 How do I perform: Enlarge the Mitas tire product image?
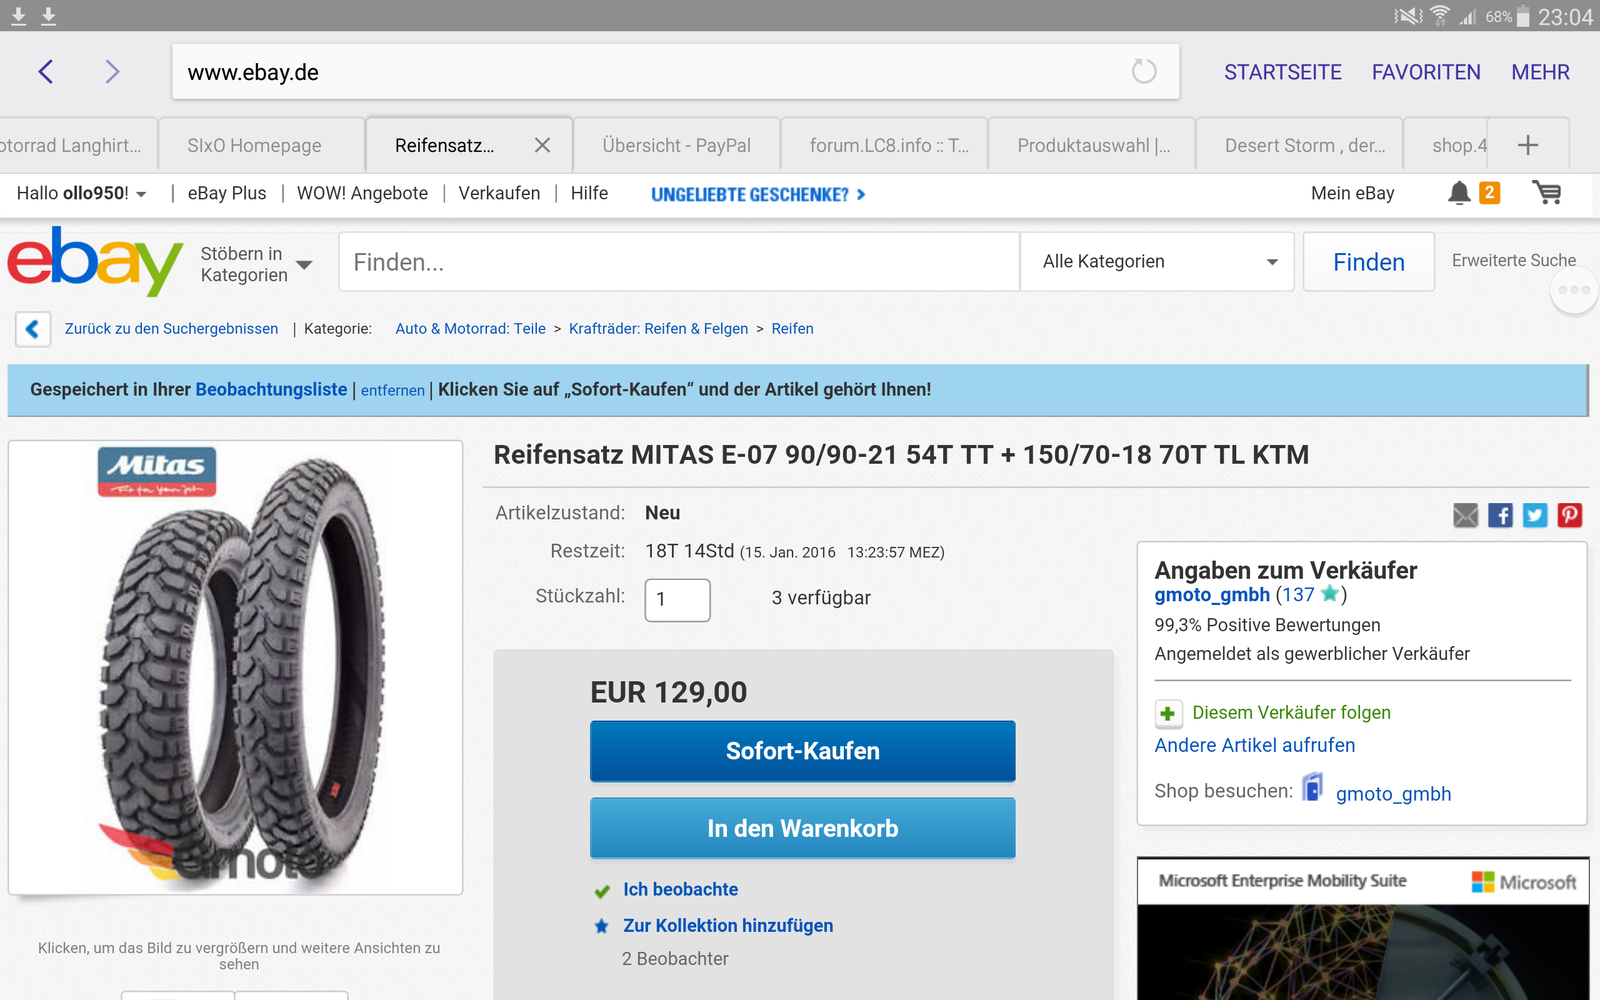[236, 667]
